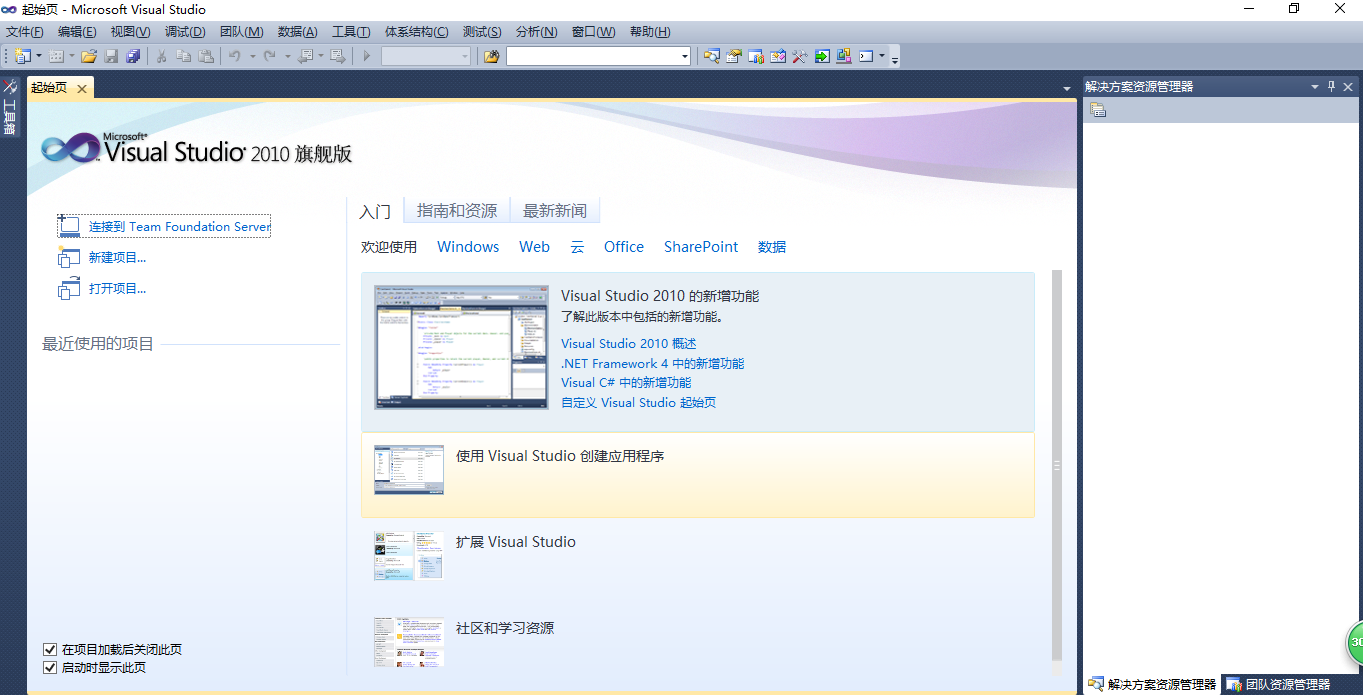The width and height of the screenshot is (1363, 695).
Task: Open the Solution Explorer via its magnifier folder icon
Action: pos(712,56)
